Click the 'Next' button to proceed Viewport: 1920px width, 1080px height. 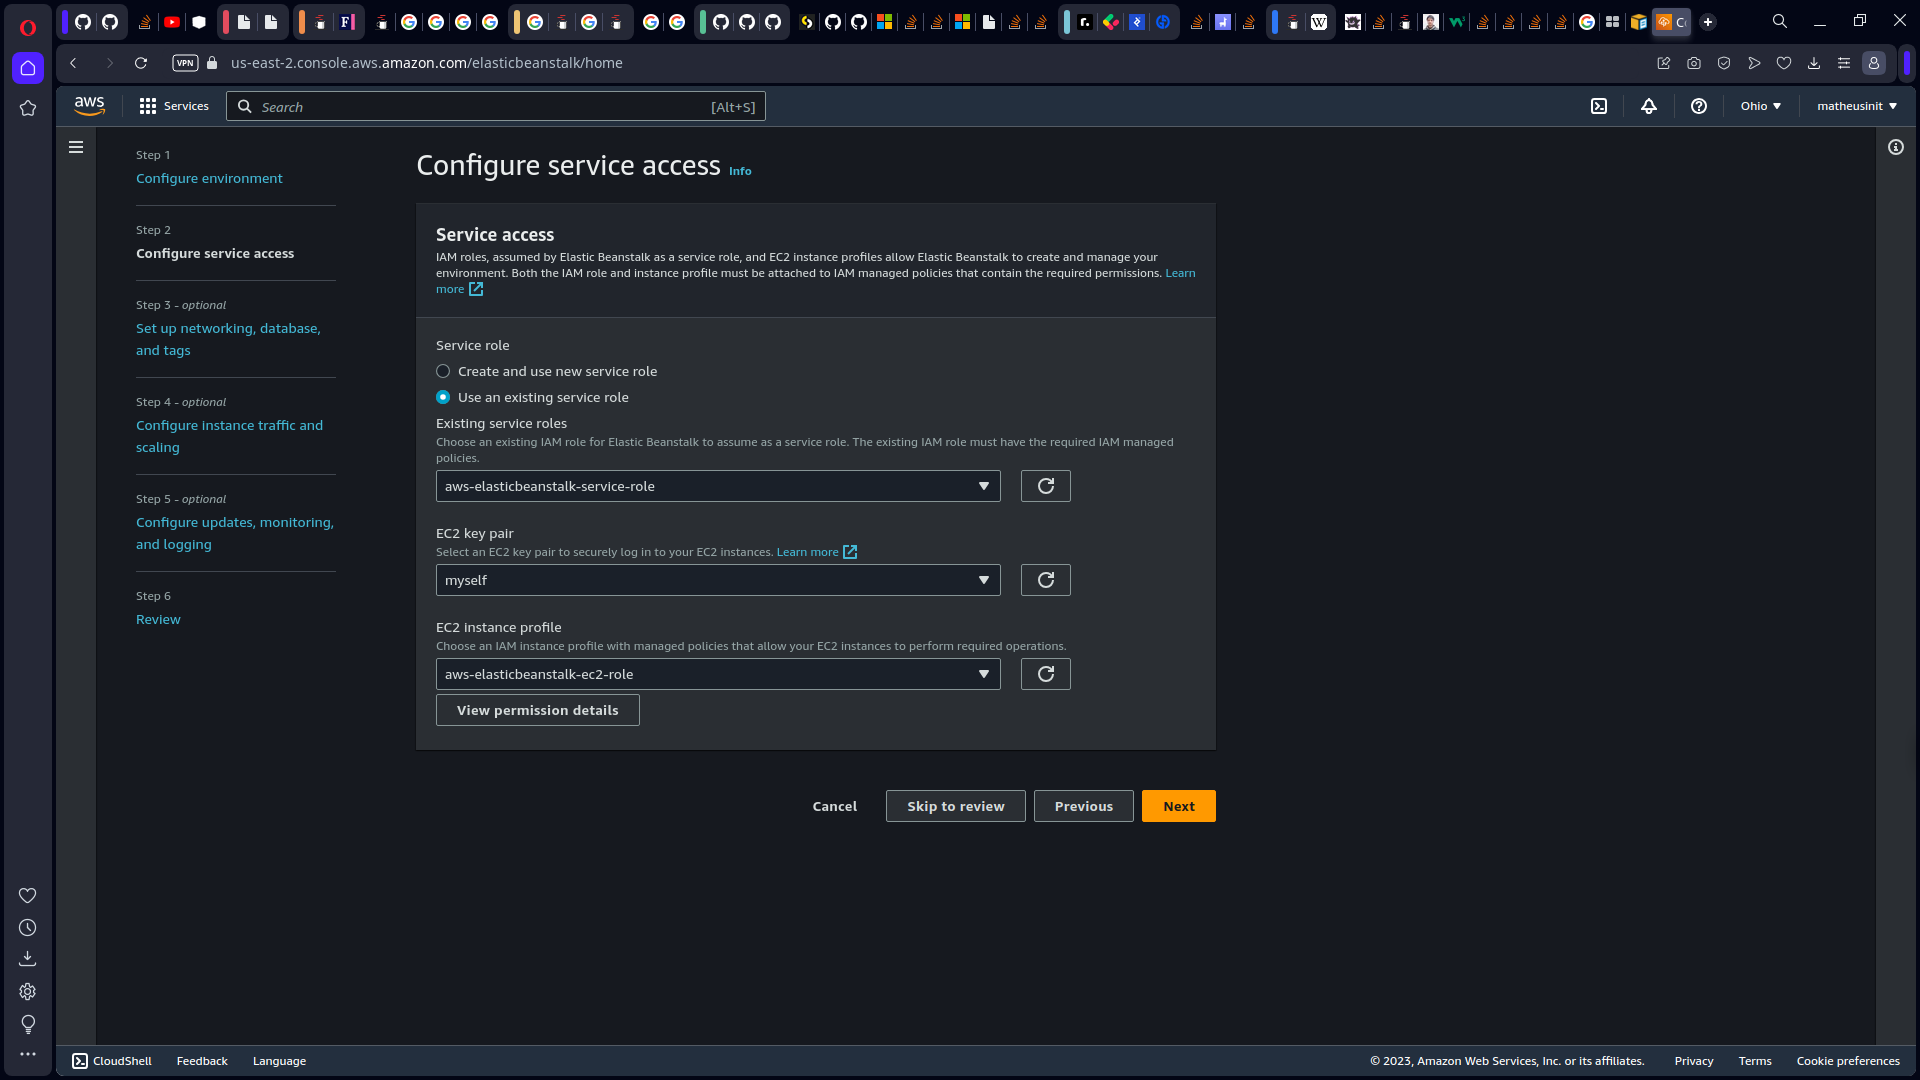pos(1179,806)
